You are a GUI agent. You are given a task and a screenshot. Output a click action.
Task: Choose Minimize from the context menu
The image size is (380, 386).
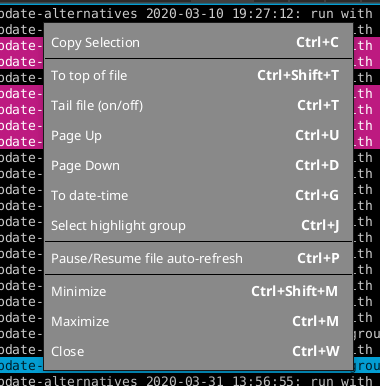coord(198,292)
